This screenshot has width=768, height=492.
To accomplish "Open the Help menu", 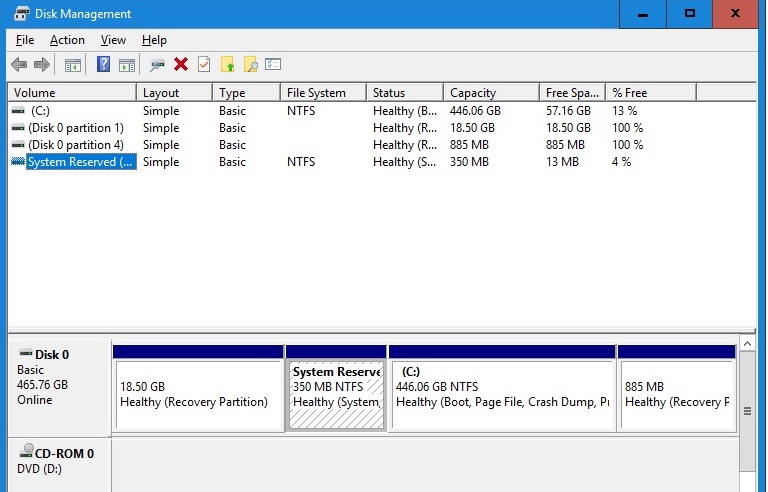I will click(x=154, y=40).
